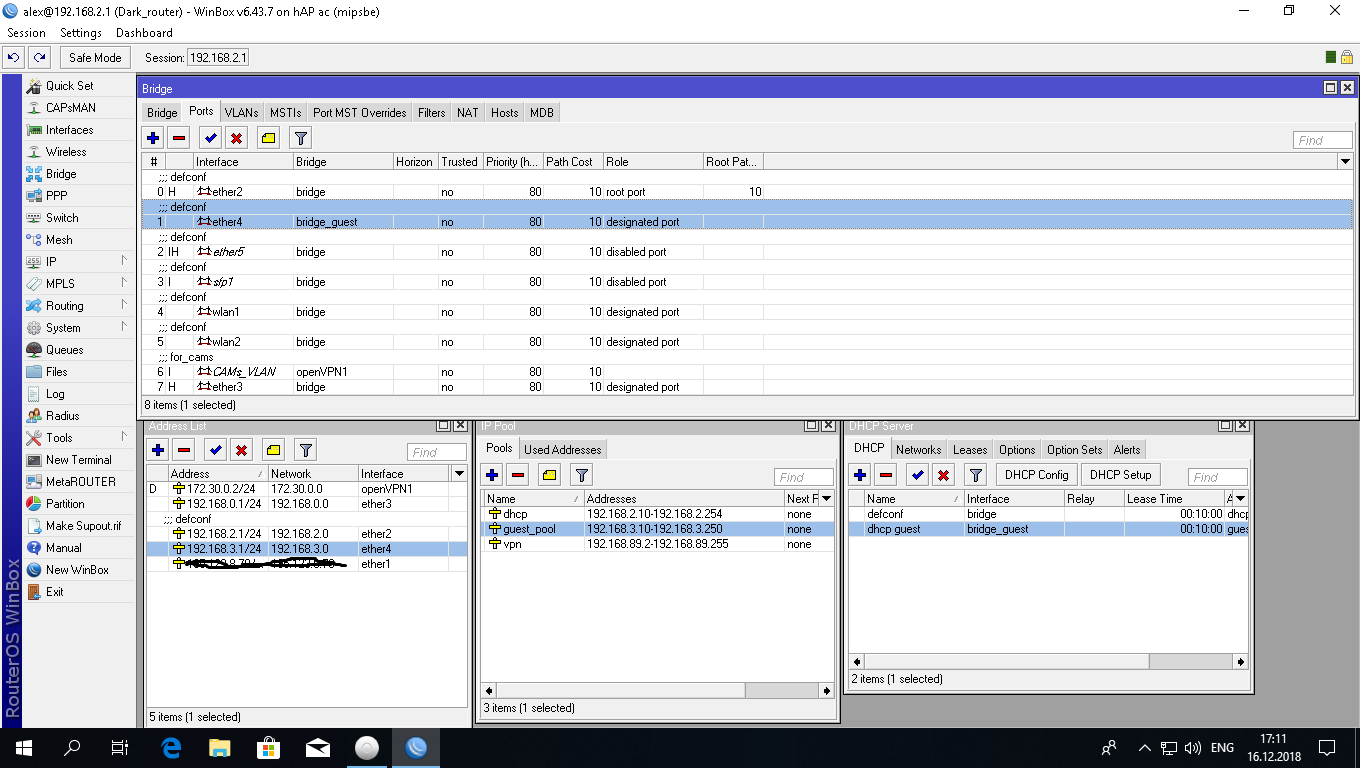Open Partition menu
The width and height of the screenshot is (1360, 768).
point(65,504)
